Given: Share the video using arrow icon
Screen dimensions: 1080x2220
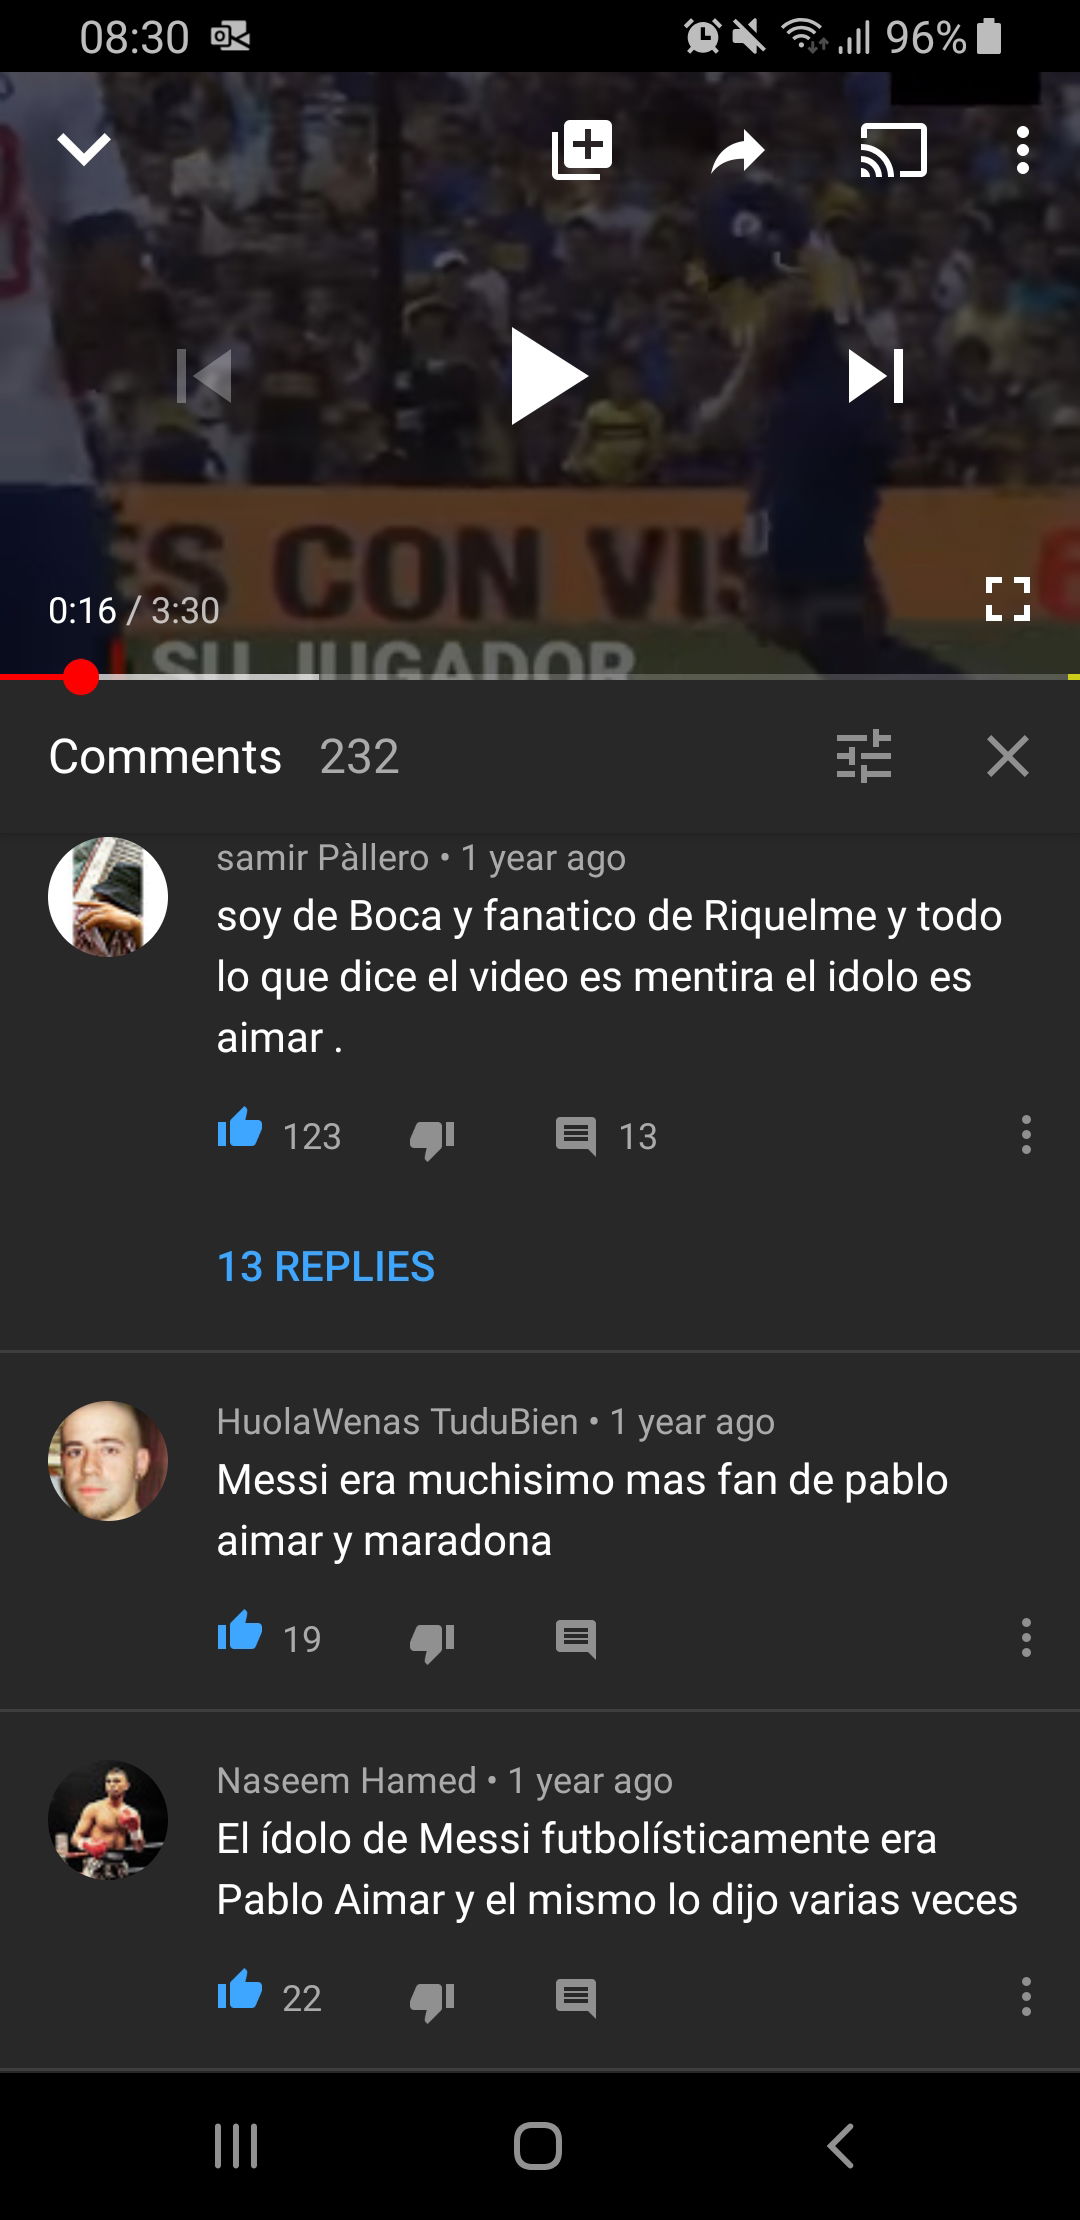Looking at the screenshot, I should [738, 152].
